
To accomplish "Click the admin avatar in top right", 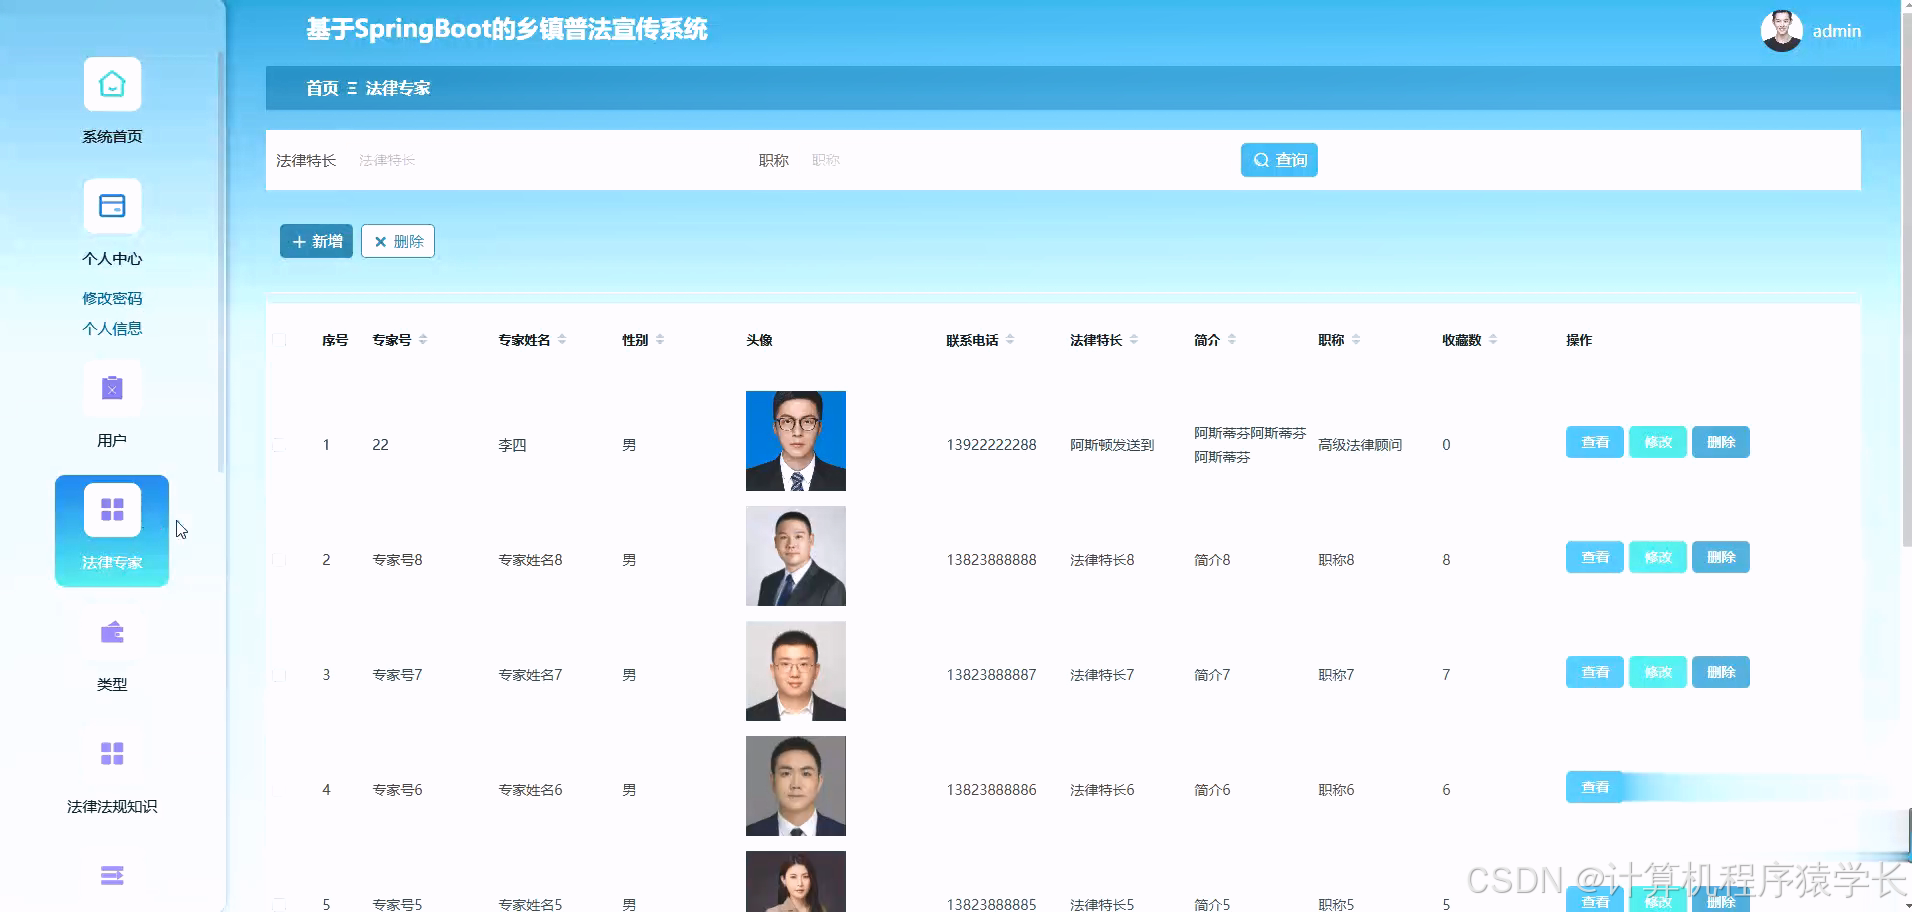I will (1783, 30).
